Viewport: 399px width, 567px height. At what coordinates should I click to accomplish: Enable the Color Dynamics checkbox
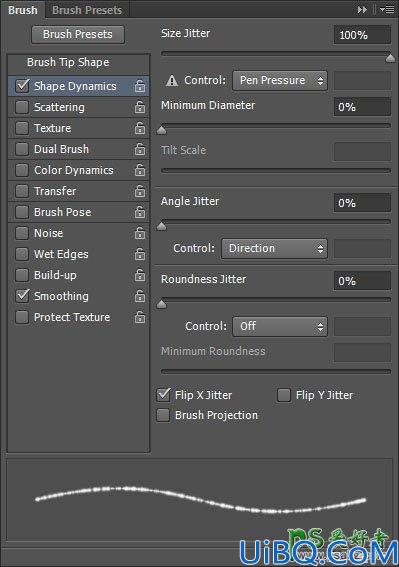tap(22, 170)
